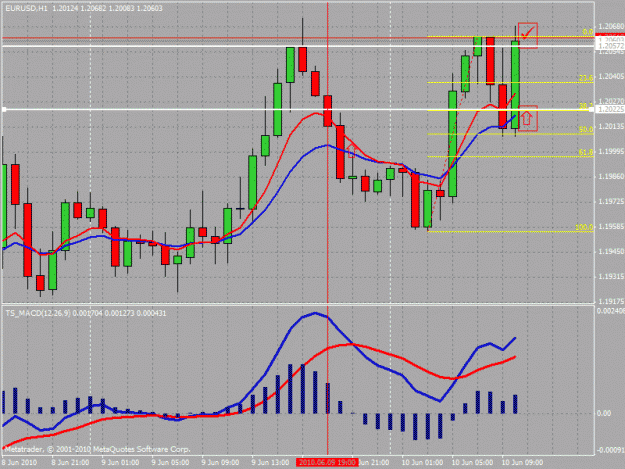This screenshot has width=625, height=469.
Task: Click the 9 Jun 05:00 time label
Action: click(170, 463)
